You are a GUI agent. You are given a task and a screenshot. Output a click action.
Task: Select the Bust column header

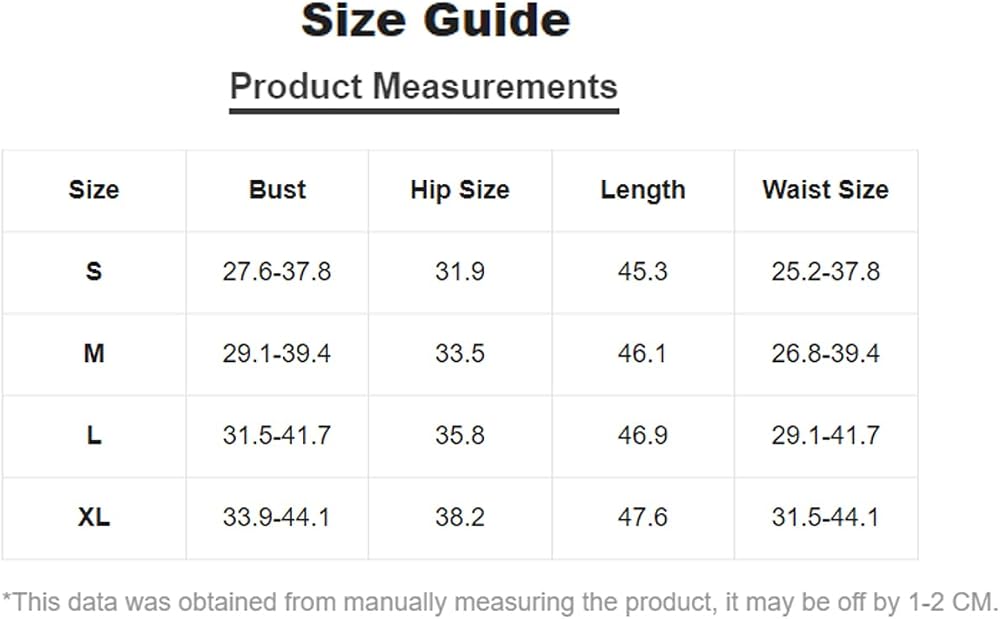pos(277,190)
